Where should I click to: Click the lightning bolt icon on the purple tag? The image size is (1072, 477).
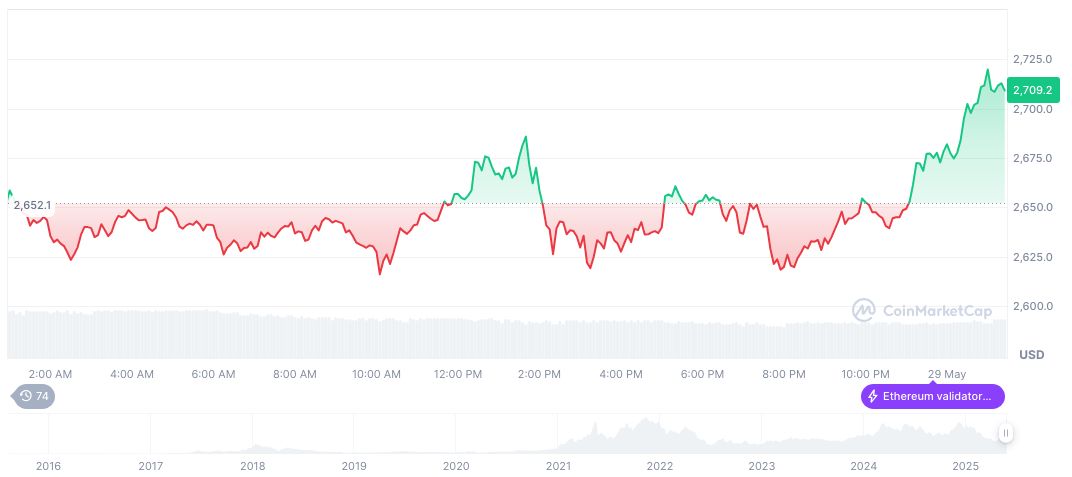(x=873, y=397)
